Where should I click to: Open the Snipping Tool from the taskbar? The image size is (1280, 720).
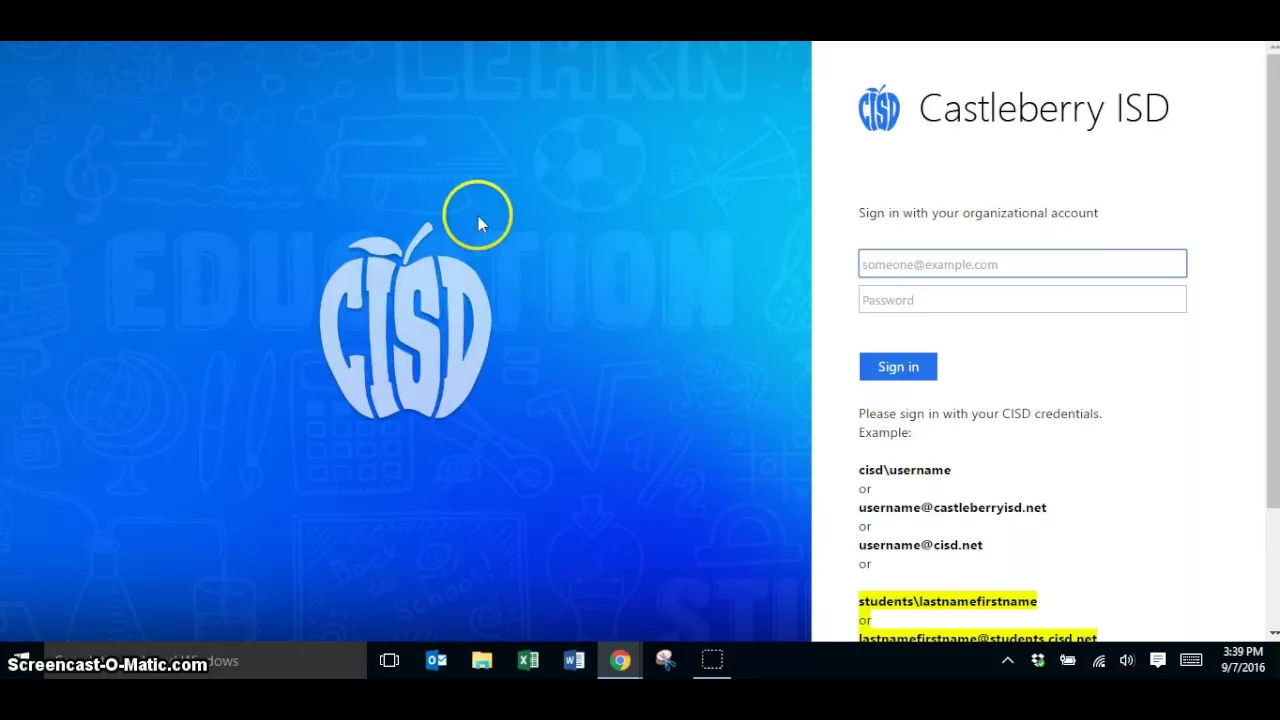(x=666, y=661)
